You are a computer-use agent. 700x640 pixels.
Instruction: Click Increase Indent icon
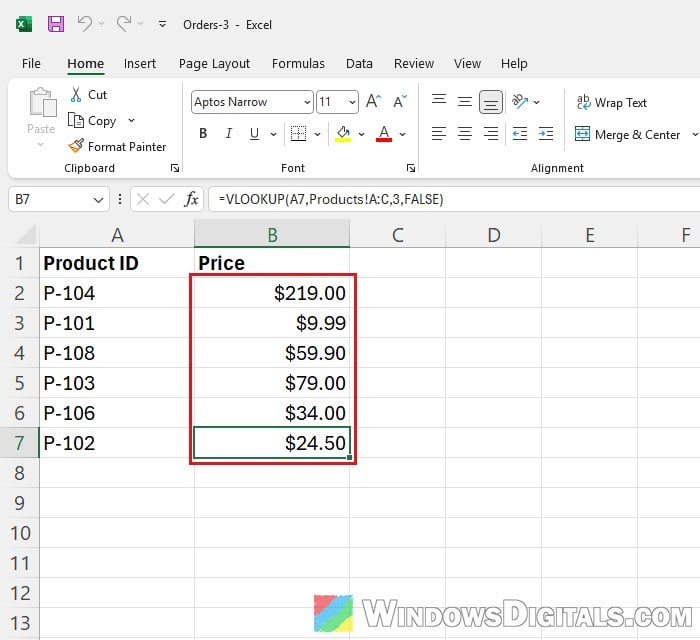(546, 133)
